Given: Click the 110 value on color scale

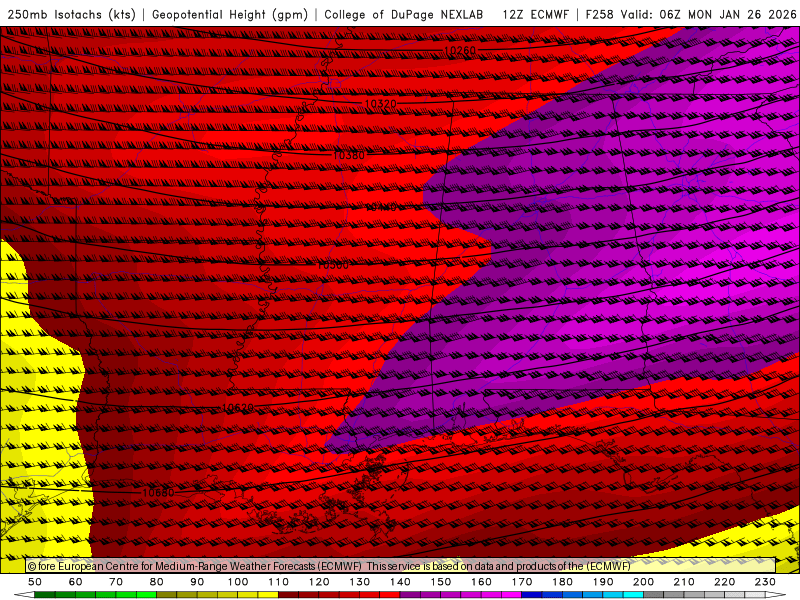Looking at the screenshot, I should [279, 582].
